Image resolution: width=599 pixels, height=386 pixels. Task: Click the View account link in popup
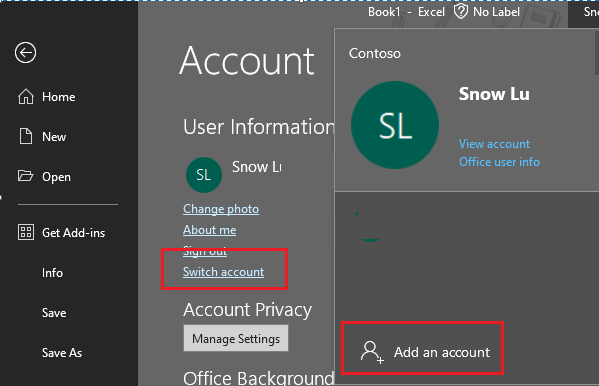494,144
